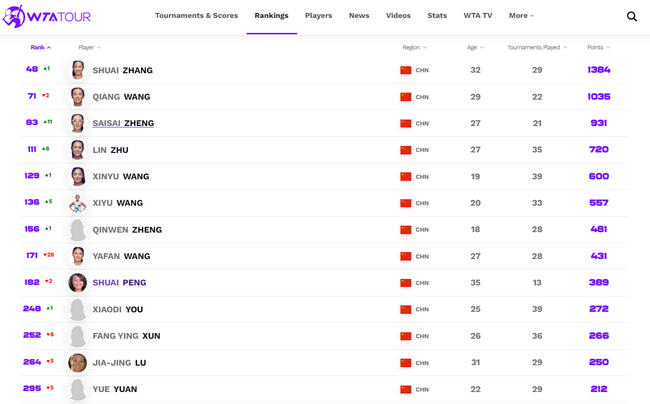
Task: Click Xiyu Wang's avatar photo
Action: (x=78, y=203)
